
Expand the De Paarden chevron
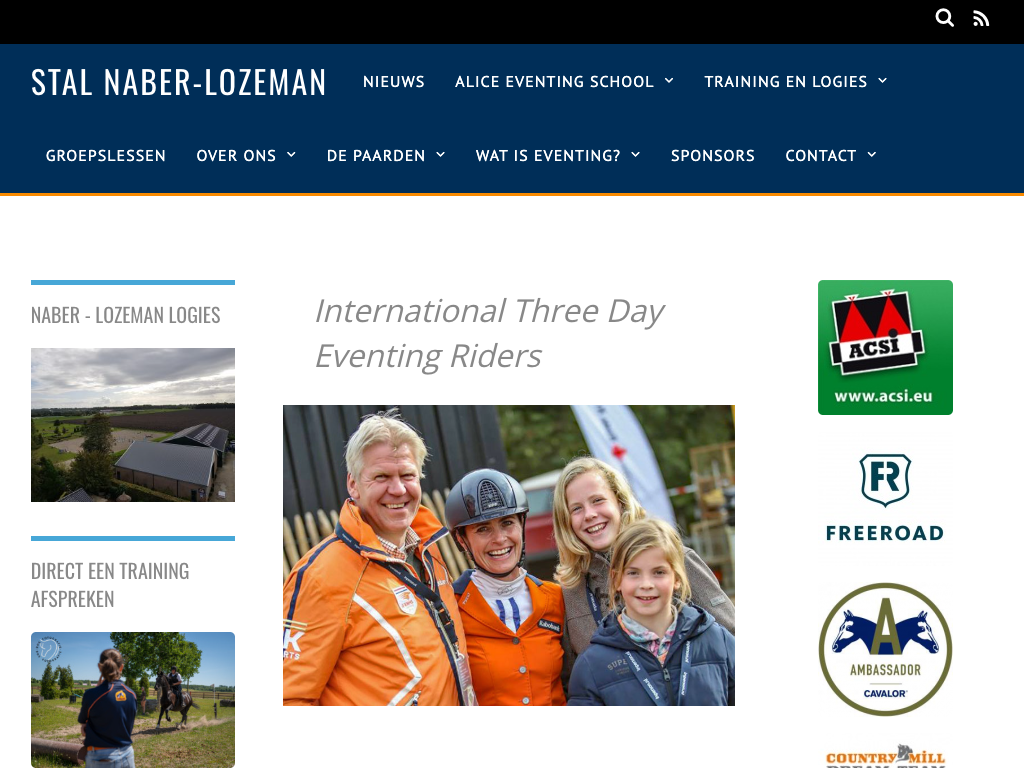[x=440, y=155]
